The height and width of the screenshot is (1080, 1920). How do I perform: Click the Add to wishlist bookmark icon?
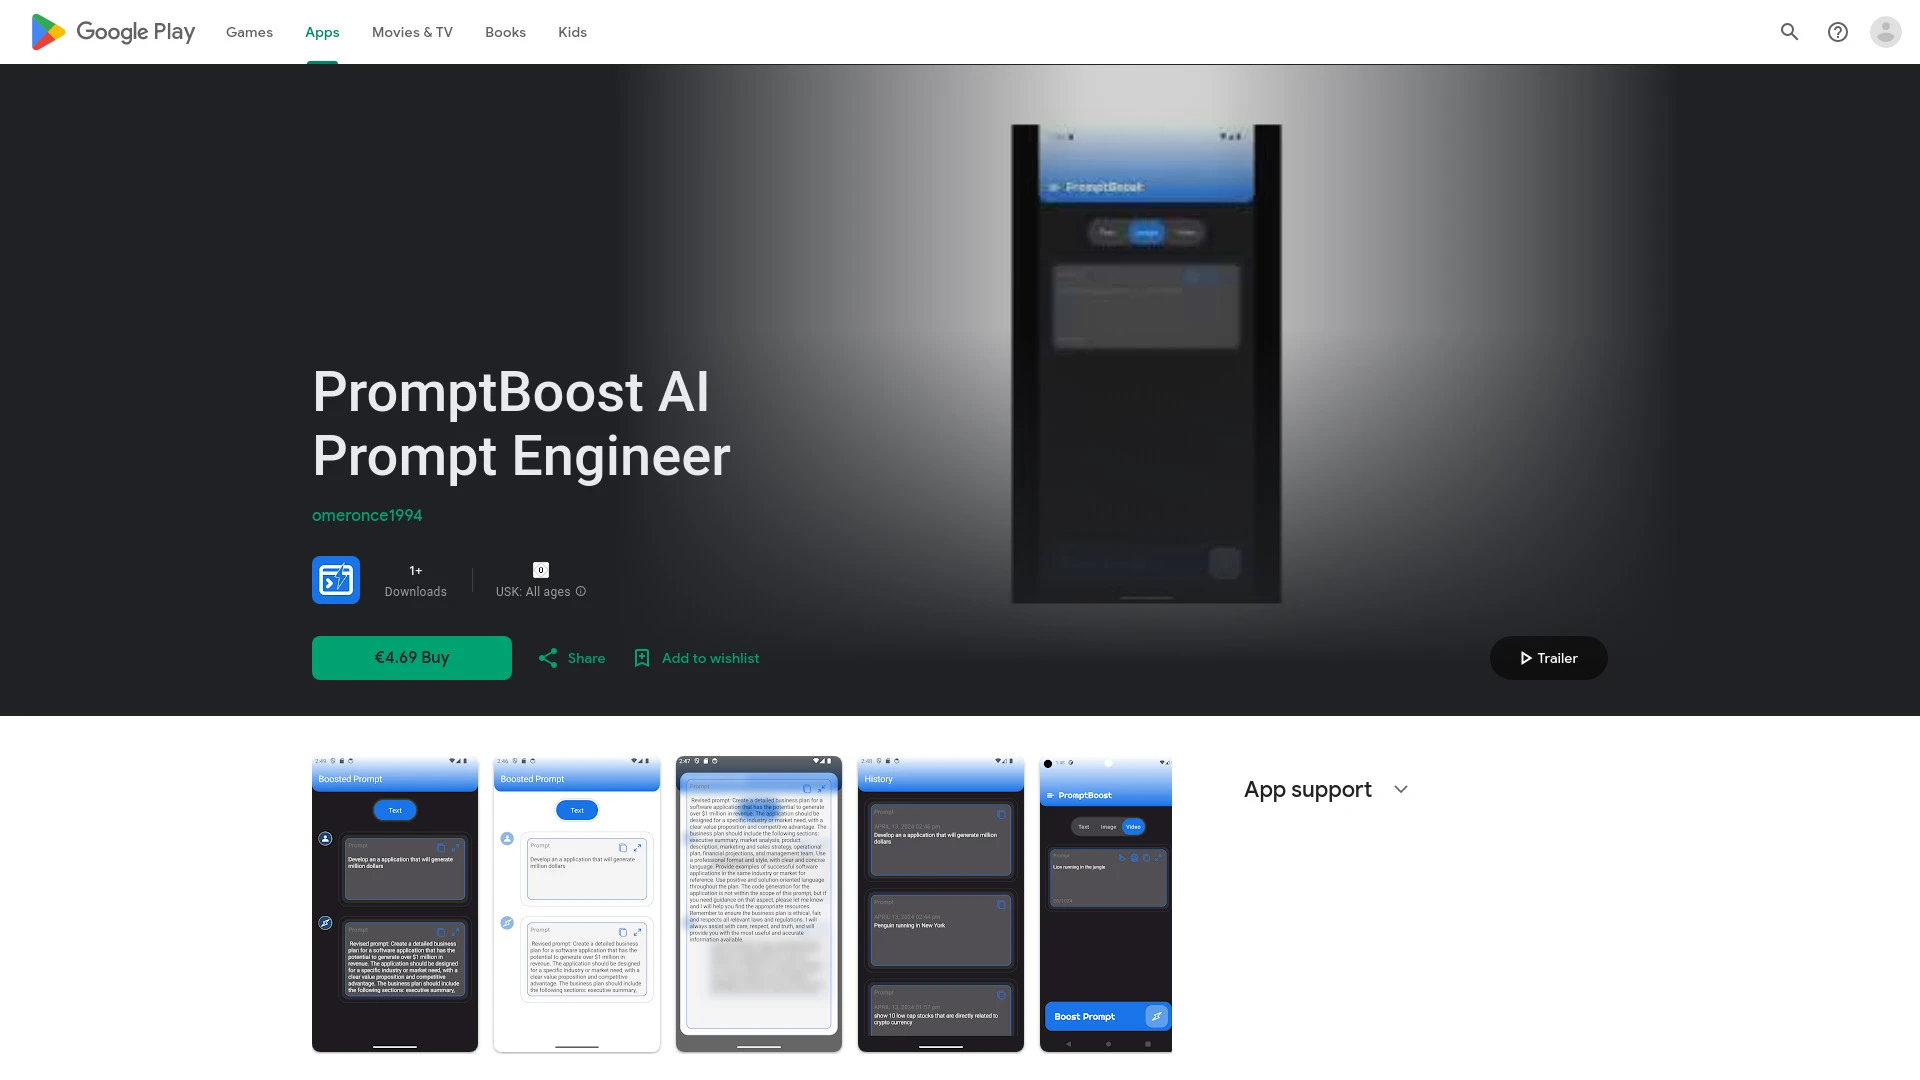pyautogui.click(x=642, y=658)
